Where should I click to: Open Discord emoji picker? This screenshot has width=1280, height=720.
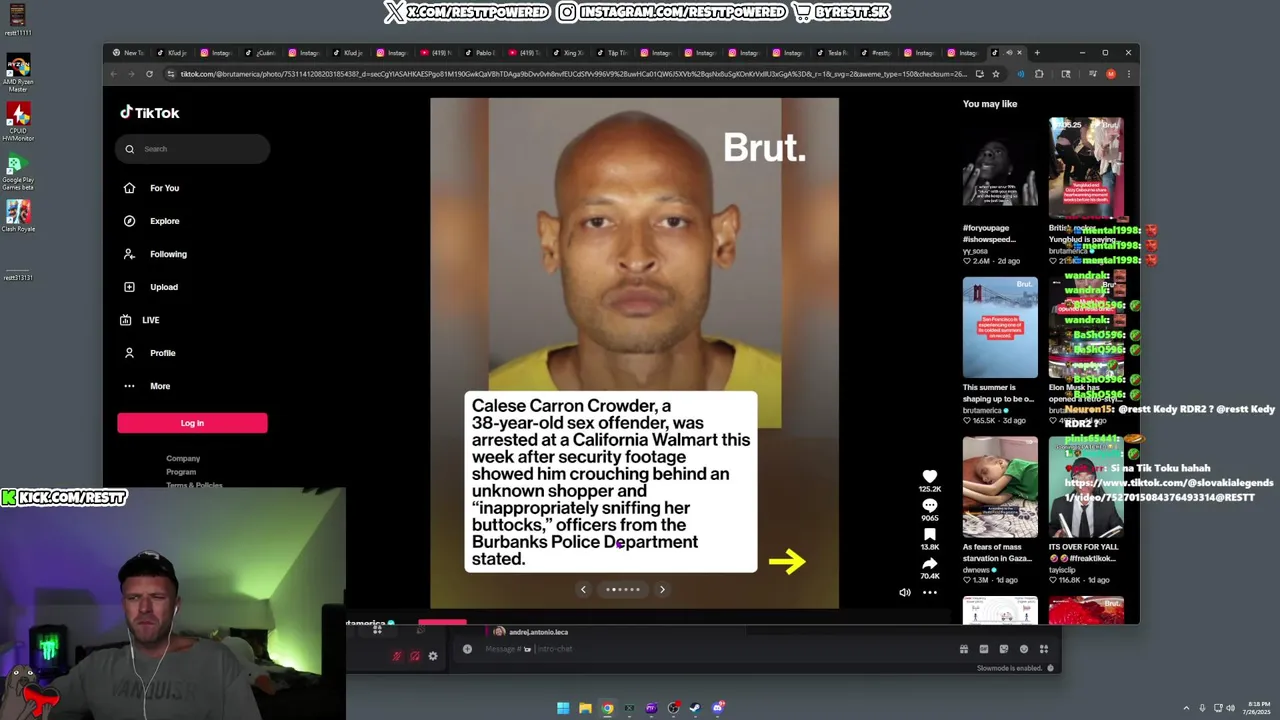click(1023, 649)
